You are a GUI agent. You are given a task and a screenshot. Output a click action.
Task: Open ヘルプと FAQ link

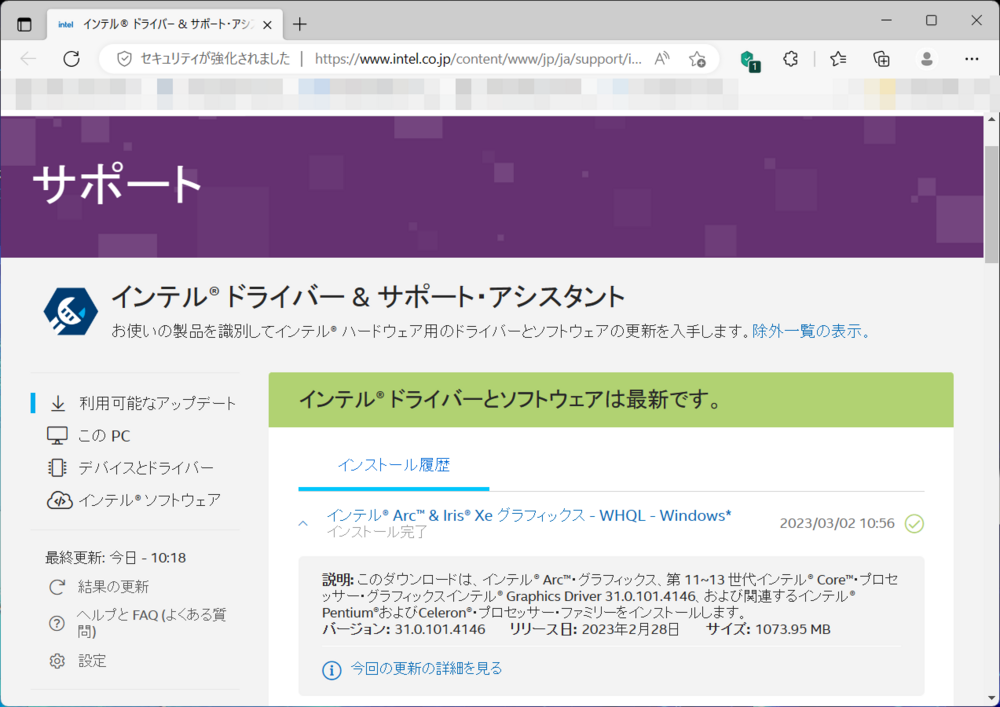pyautogui.click(x=152, y=623)
